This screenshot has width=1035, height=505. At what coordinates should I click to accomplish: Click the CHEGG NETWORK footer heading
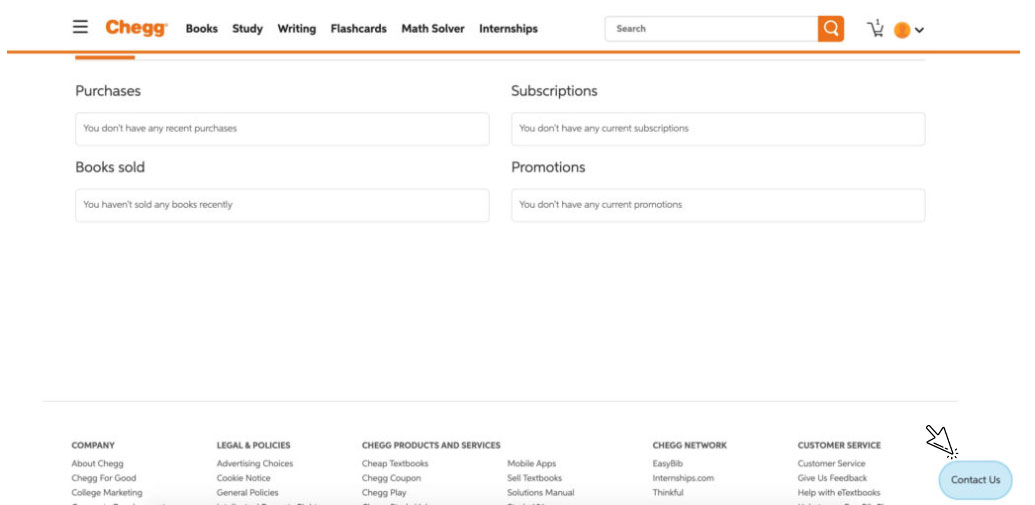coord(690,446)
